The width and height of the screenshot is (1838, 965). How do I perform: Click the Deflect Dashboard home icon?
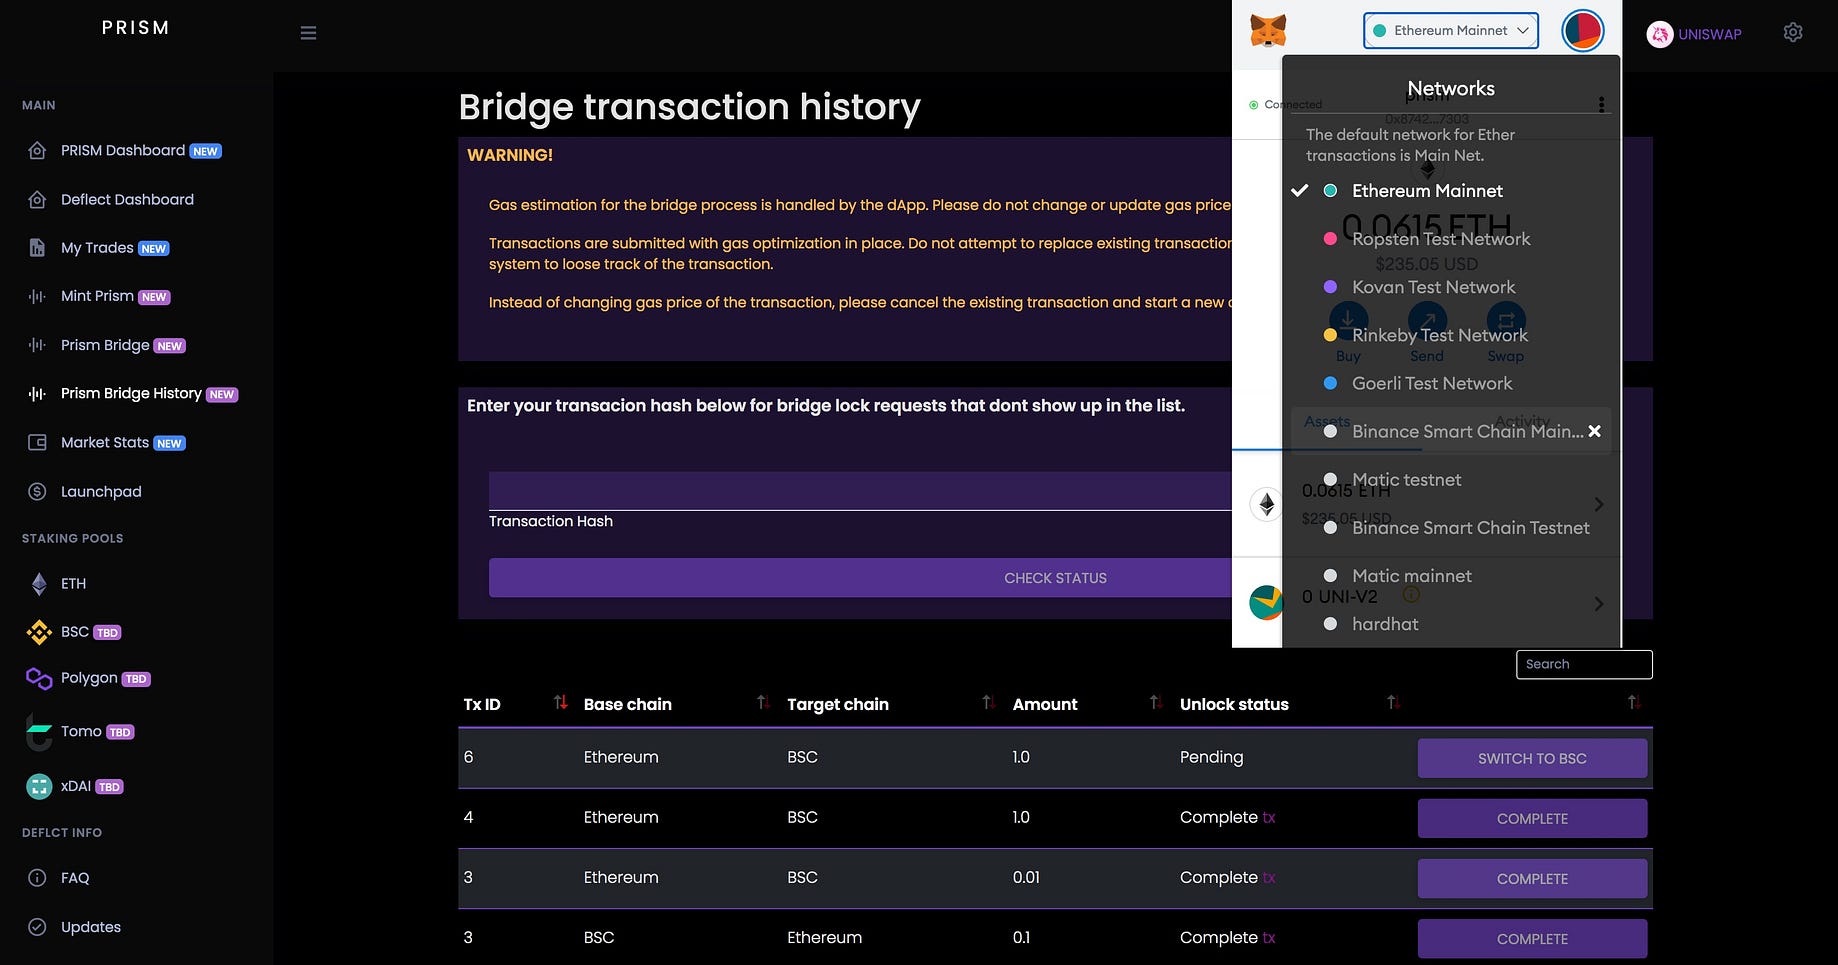tap(37, 200)
